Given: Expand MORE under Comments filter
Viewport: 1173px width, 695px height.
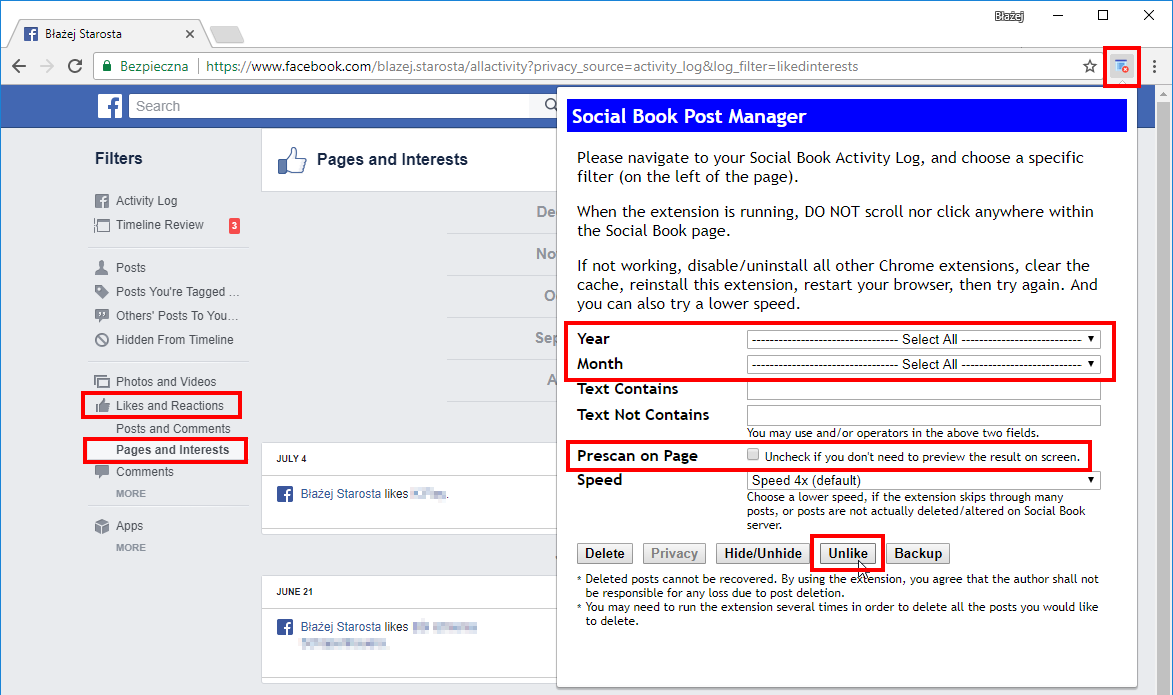Looking at the screenshot, I should coord(131,494).
